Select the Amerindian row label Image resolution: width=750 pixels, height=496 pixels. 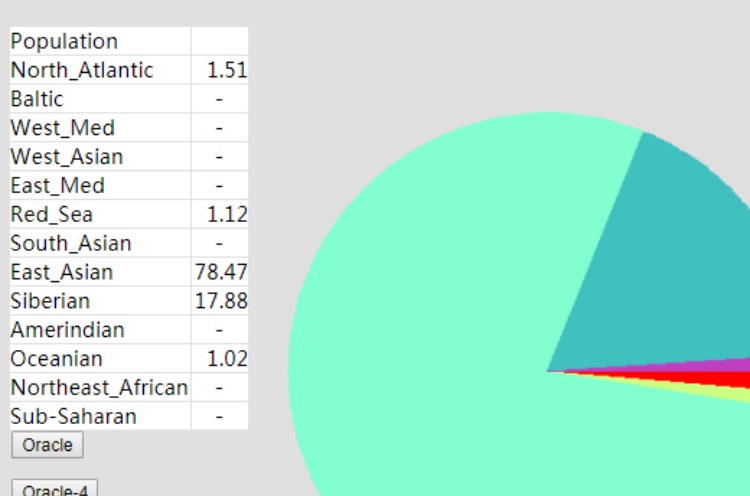tap(100, 330)
